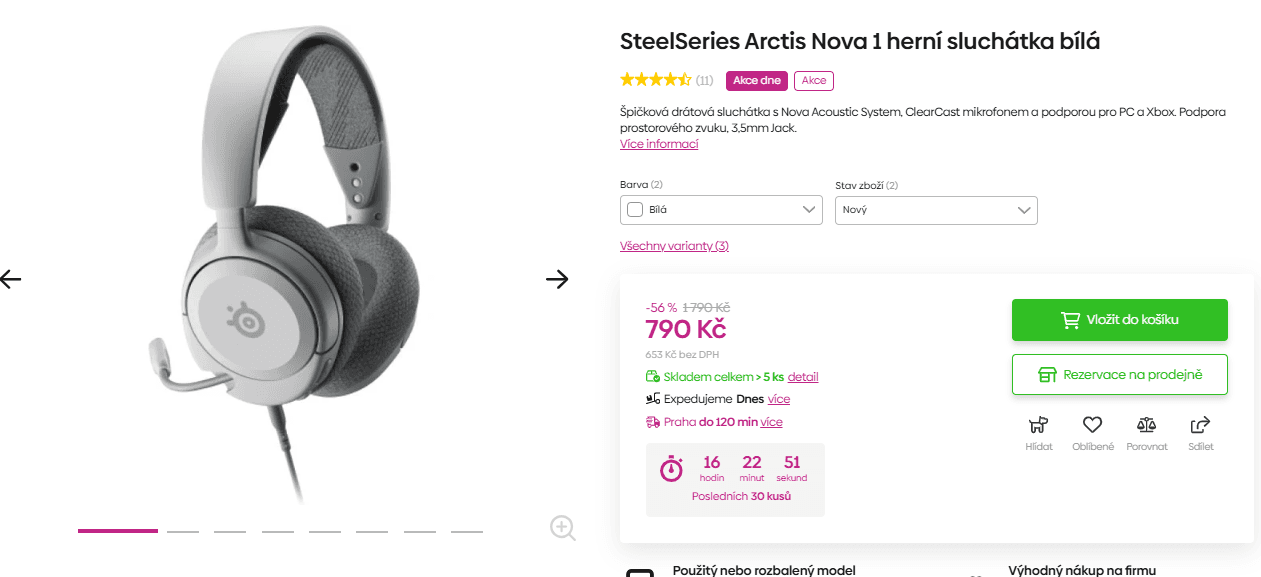The height and width of the screenshot is (577, 1261).
Task: Open Vložit do košíku to add to cart
Action: 1119,319
